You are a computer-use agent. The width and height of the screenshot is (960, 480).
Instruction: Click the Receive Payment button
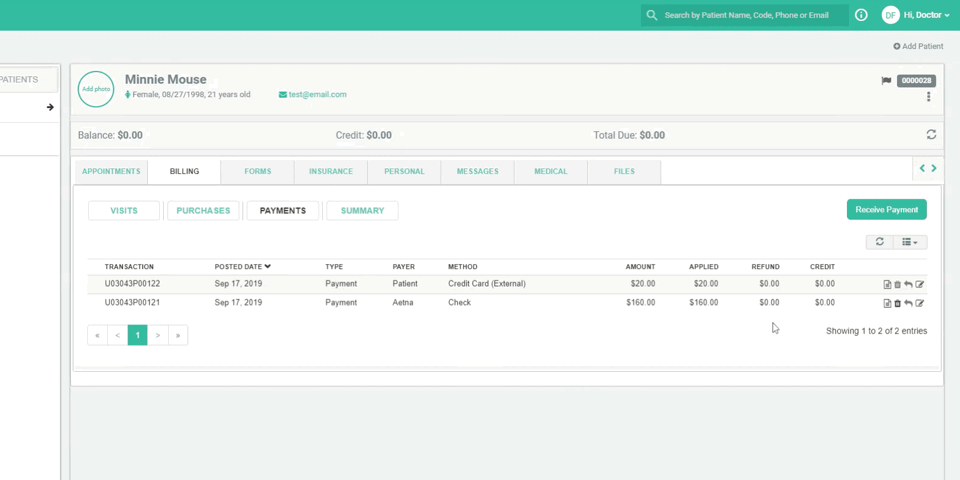point(886,210)
